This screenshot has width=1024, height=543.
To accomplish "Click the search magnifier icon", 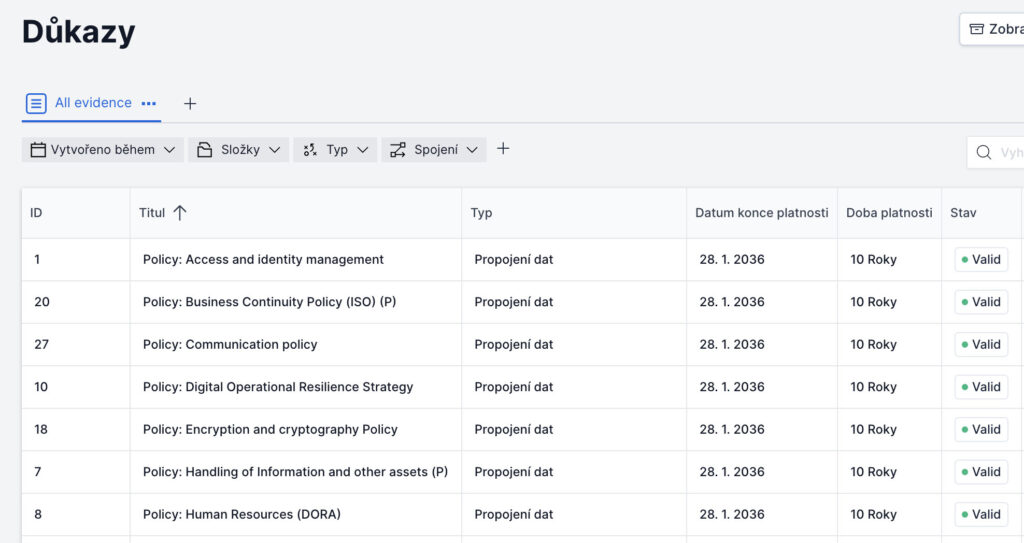I will tap(984, 152).
